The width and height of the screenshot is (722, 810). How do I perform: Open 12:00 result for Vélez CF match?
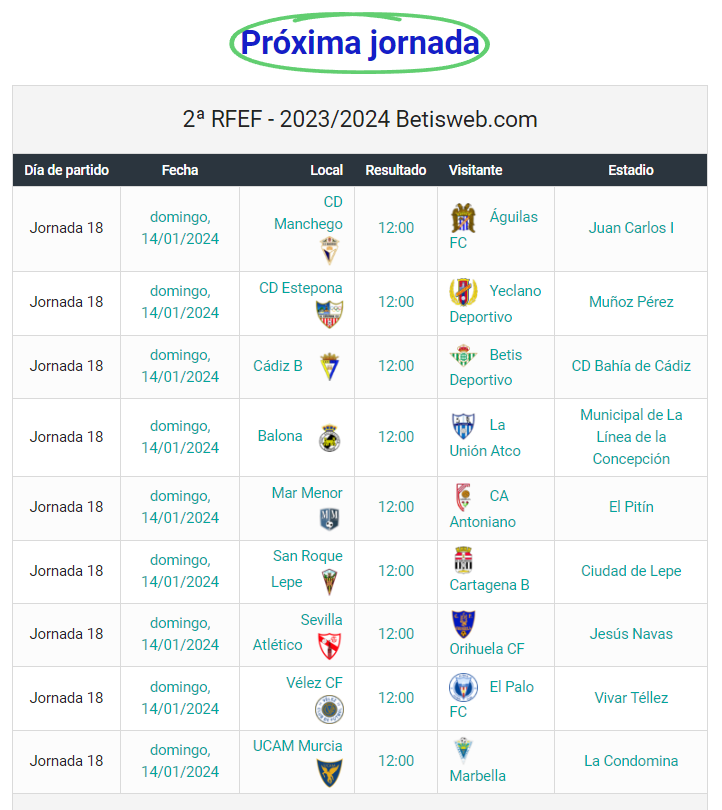[396, 698]
